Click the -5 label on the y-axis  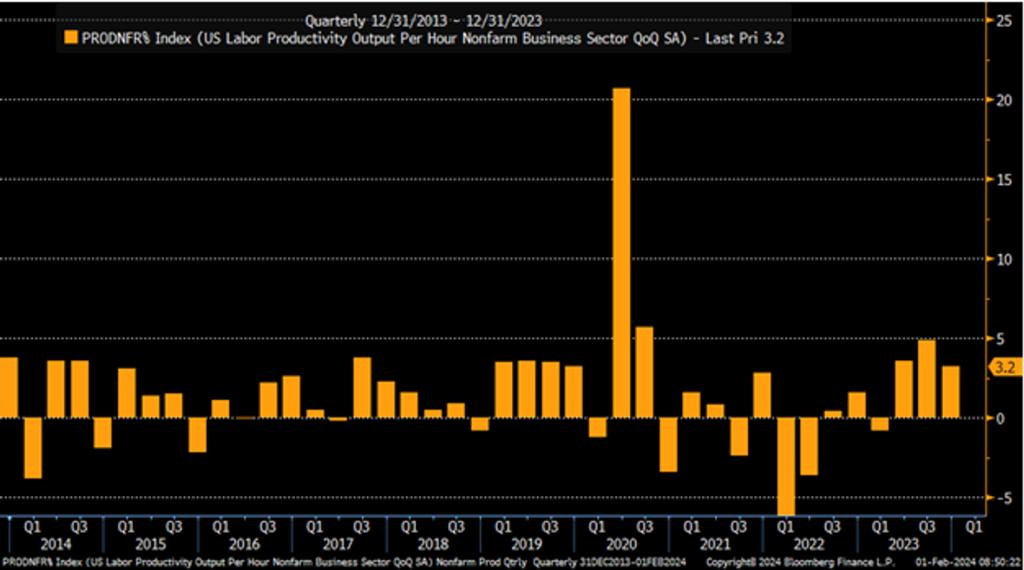pyautogui.click(x=1003, y=498)
